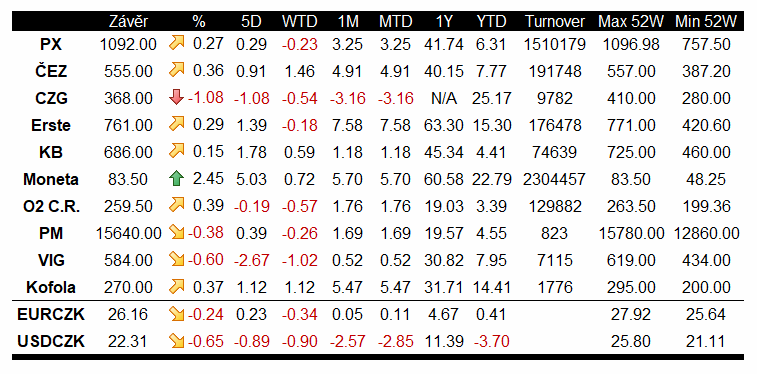Click ČEZ Max 52W value 557.00

tap(631, 72)
